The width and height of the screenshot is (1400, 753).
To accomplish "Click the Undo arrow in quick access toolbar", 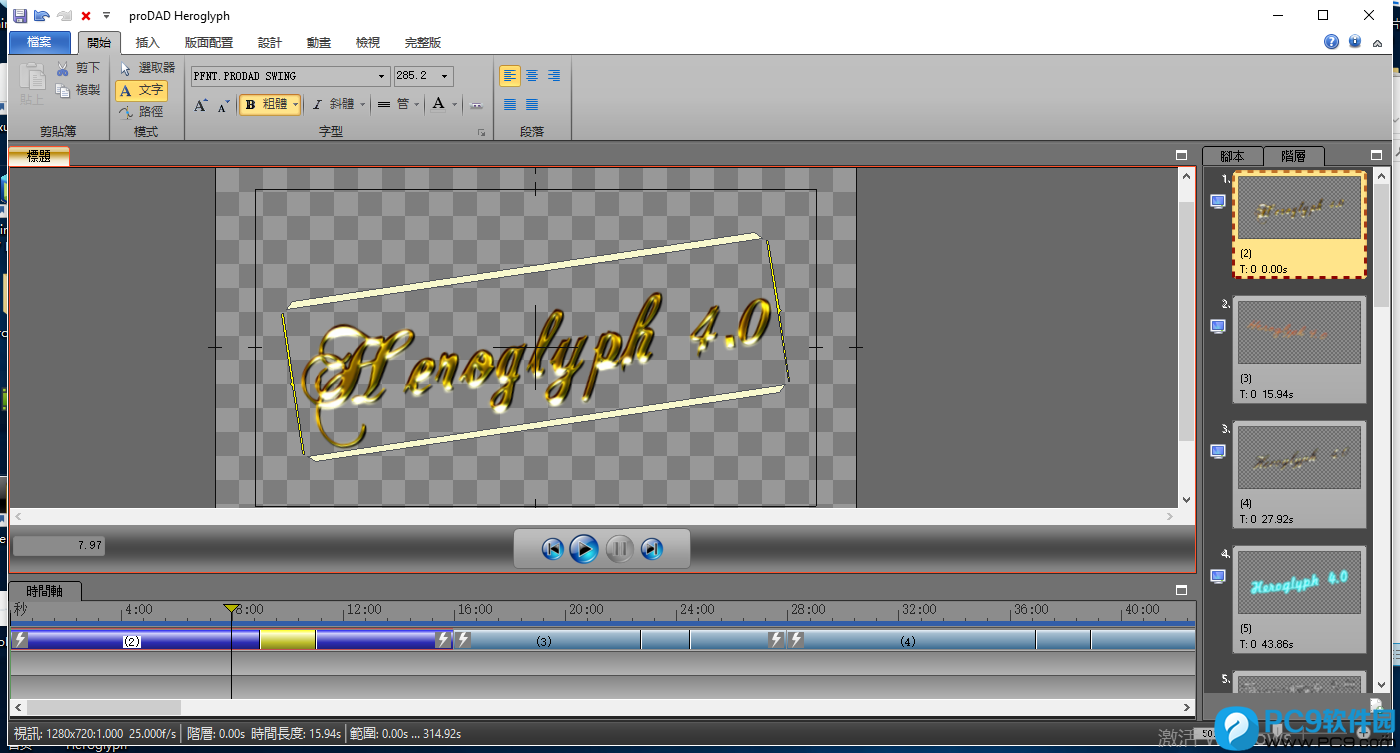I will click(41, 15).
